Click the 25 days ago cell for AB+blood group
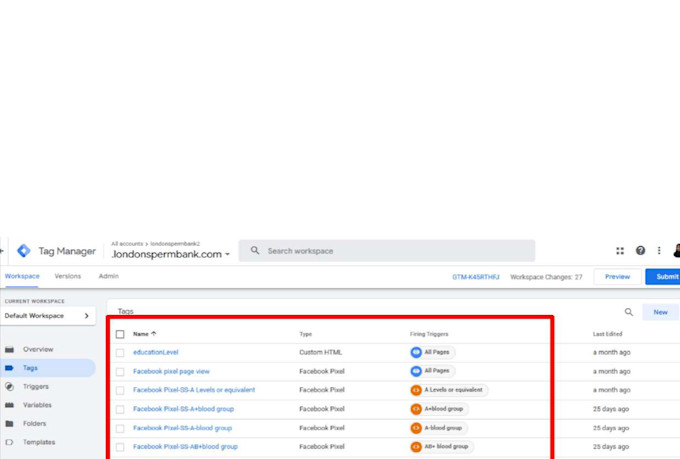The image size is (680, 459). (611, 446)
